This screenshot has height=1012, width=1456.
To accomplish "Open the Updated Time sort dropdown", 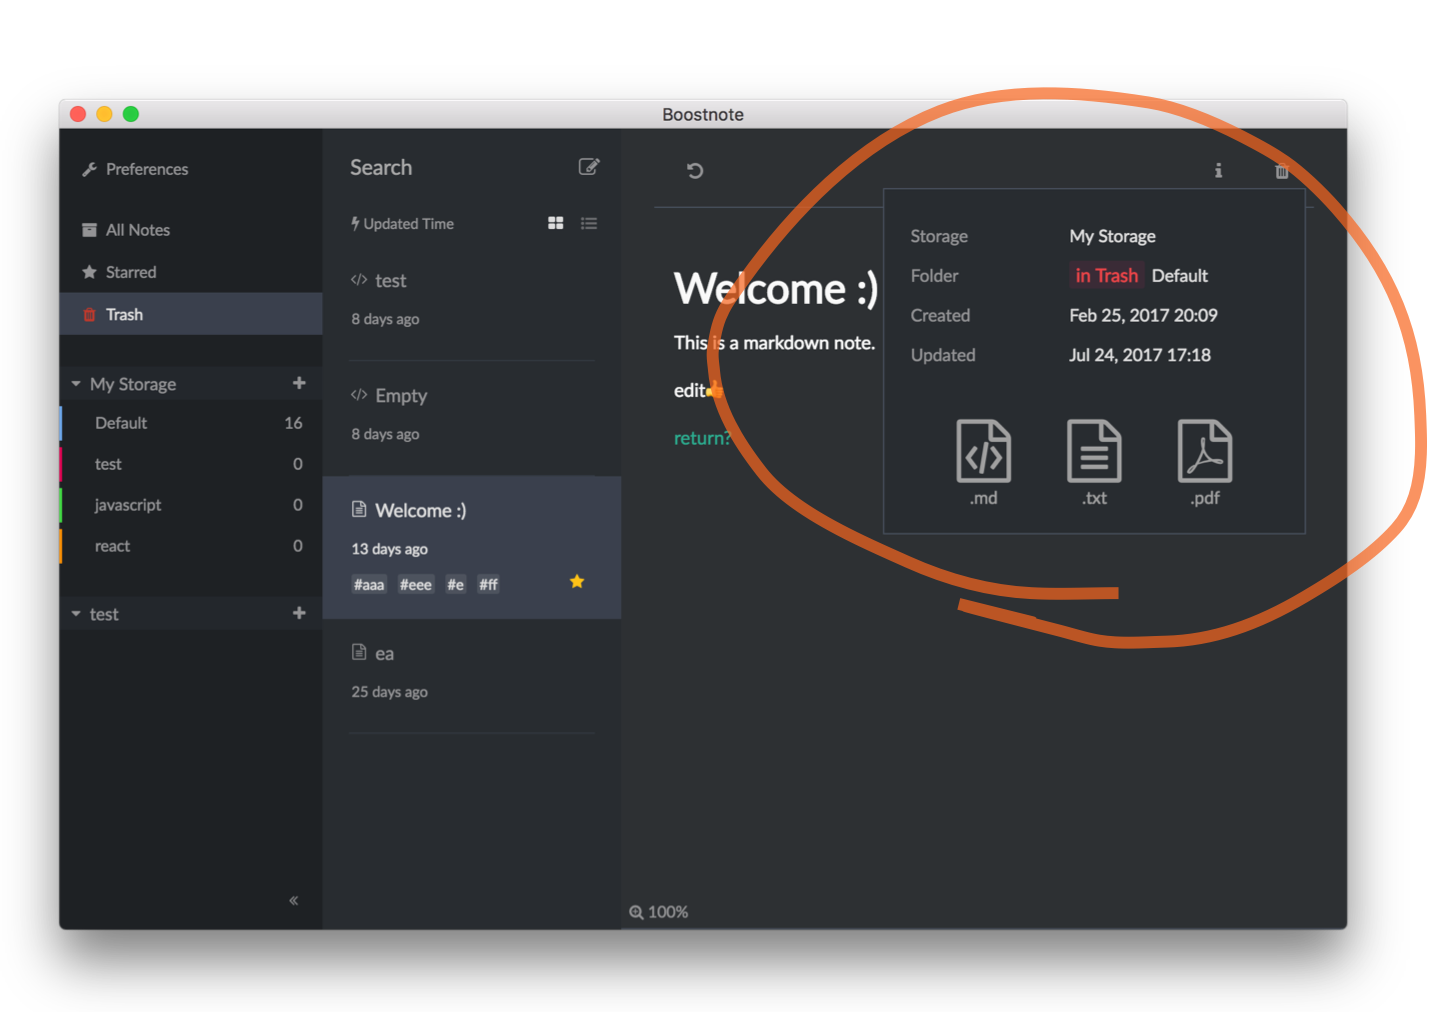I will click(x=402, y=224).
